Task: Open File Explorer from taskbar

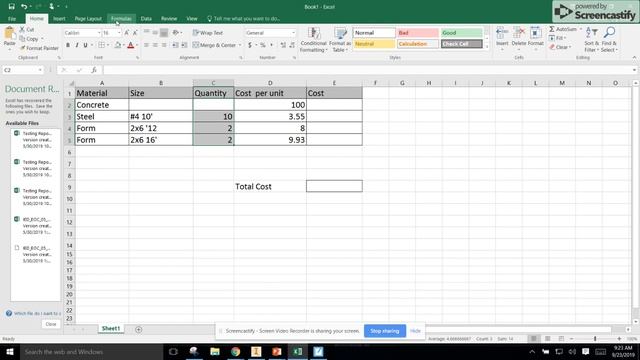Action: 215,352
